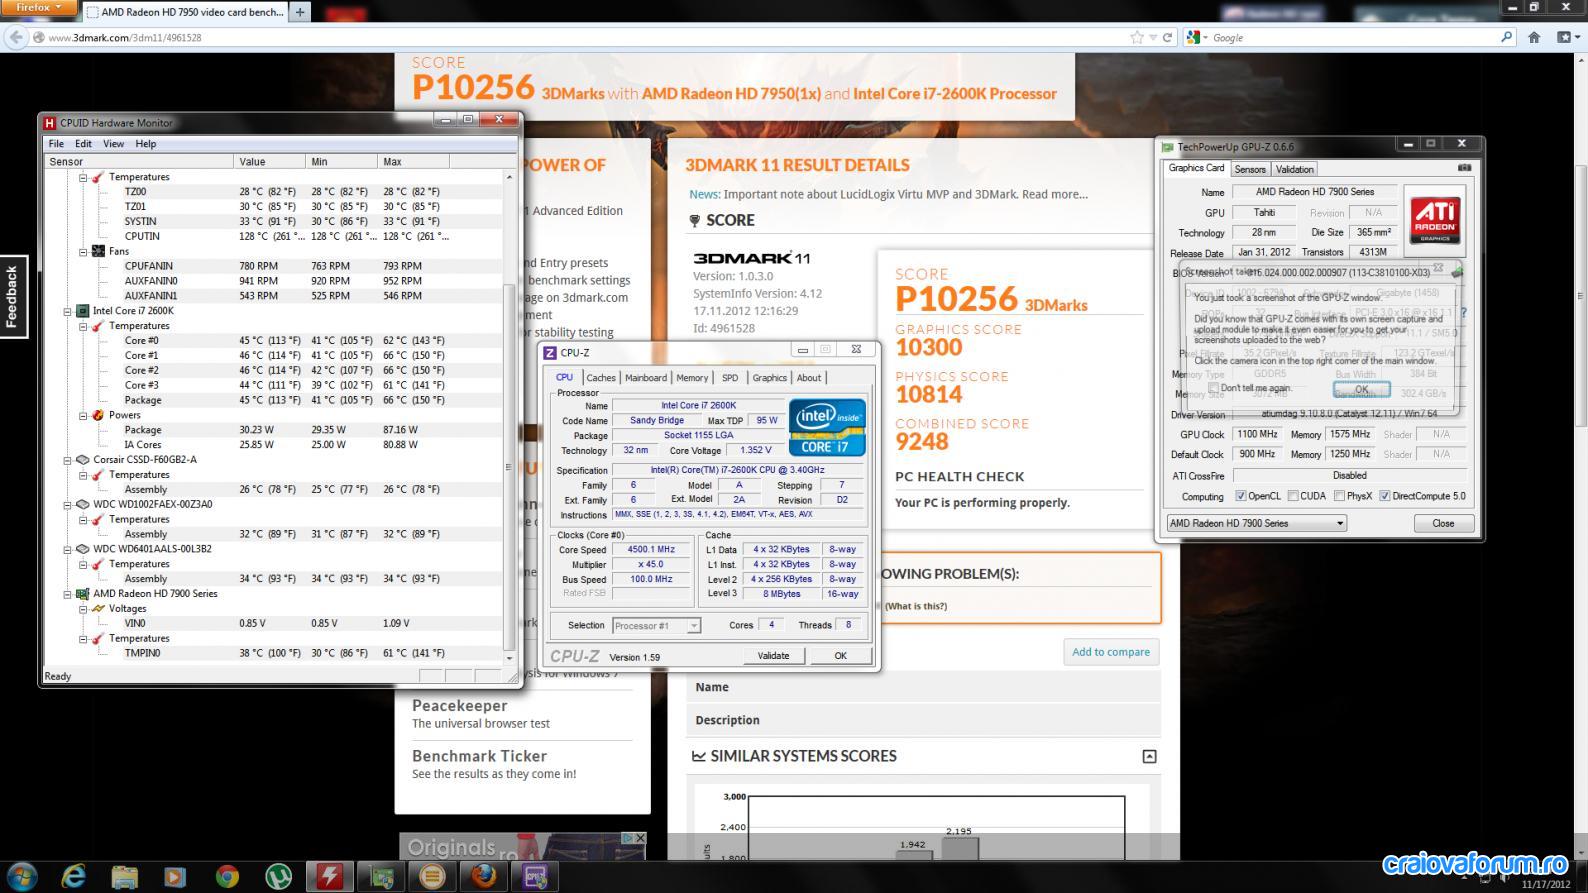This screenshot has width=1588, height=893.
Task: Collapse the Powers tree node
Action: 84,415
